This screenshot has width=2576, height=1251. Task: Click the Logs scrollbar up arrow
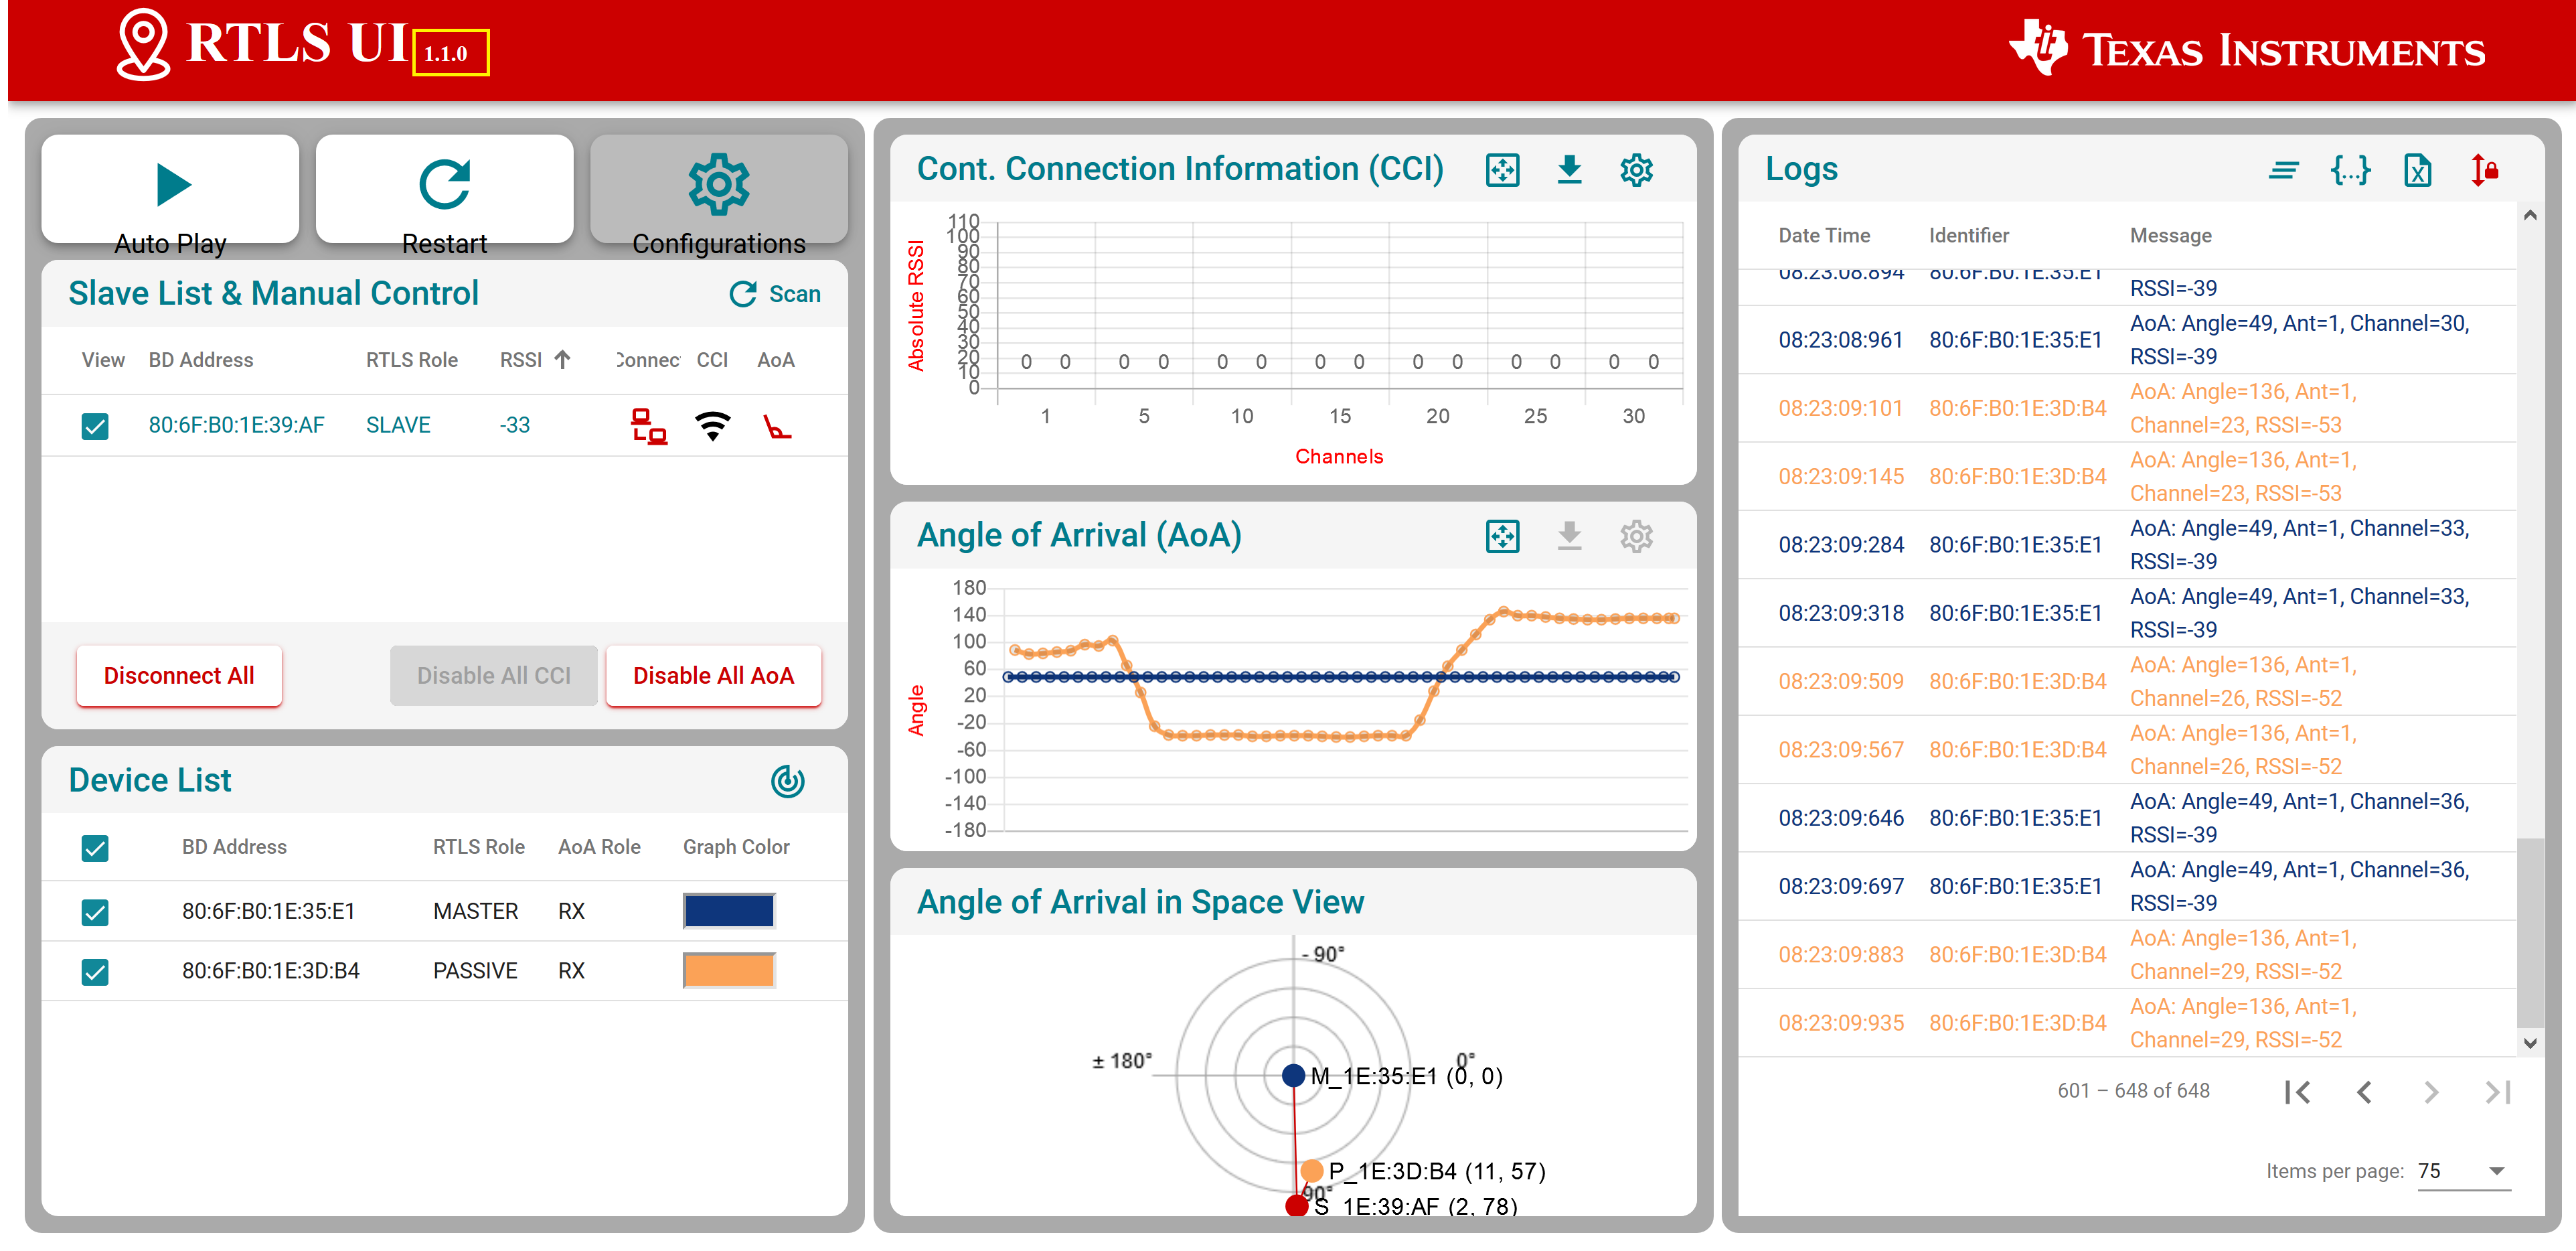point(2529,215)
